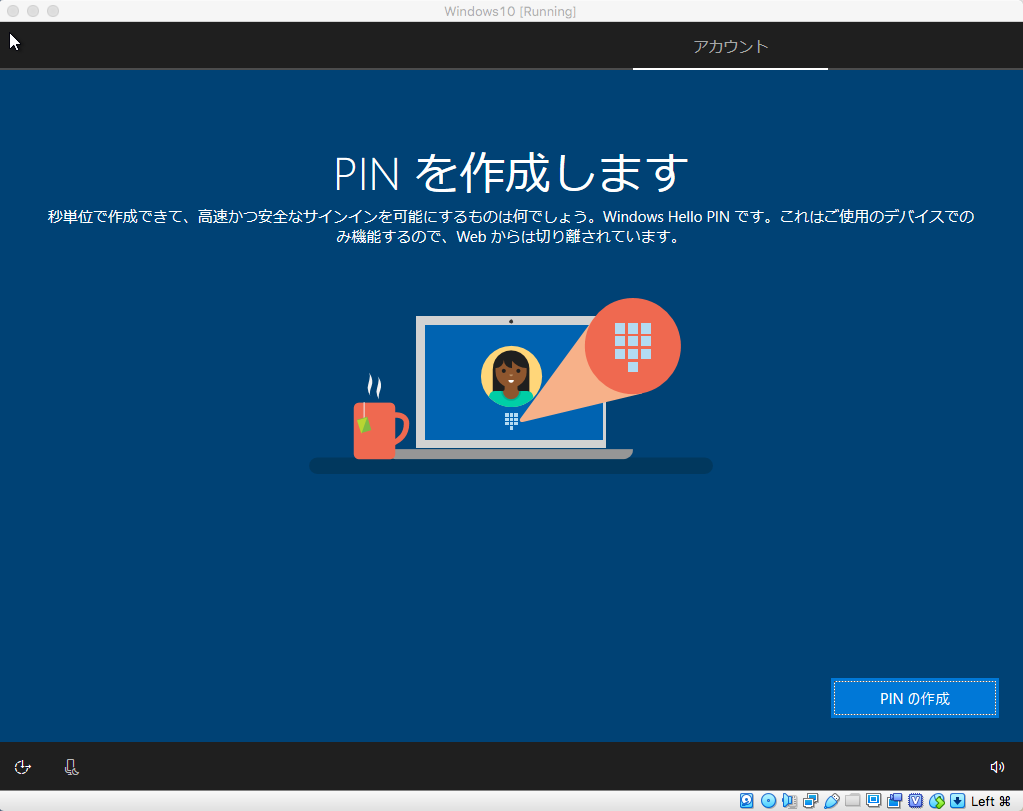Maximize the Windows10 VM window
1023x811 pixels.
click(53, 11)
